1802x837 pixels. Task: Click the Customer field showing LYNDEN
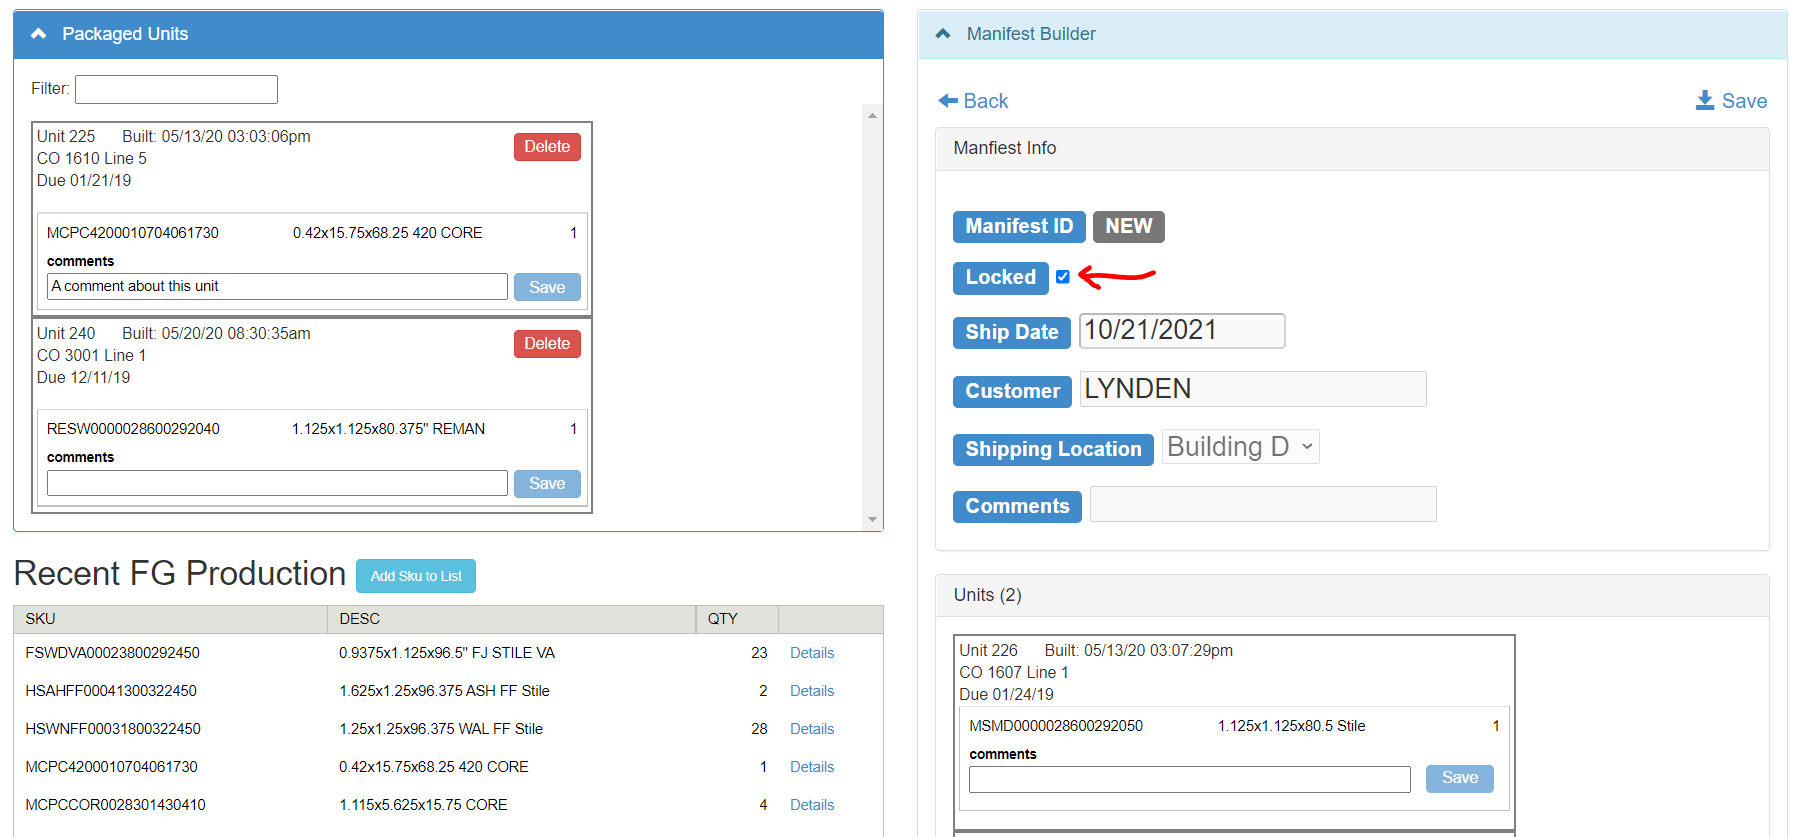[x=1253, y=389]
